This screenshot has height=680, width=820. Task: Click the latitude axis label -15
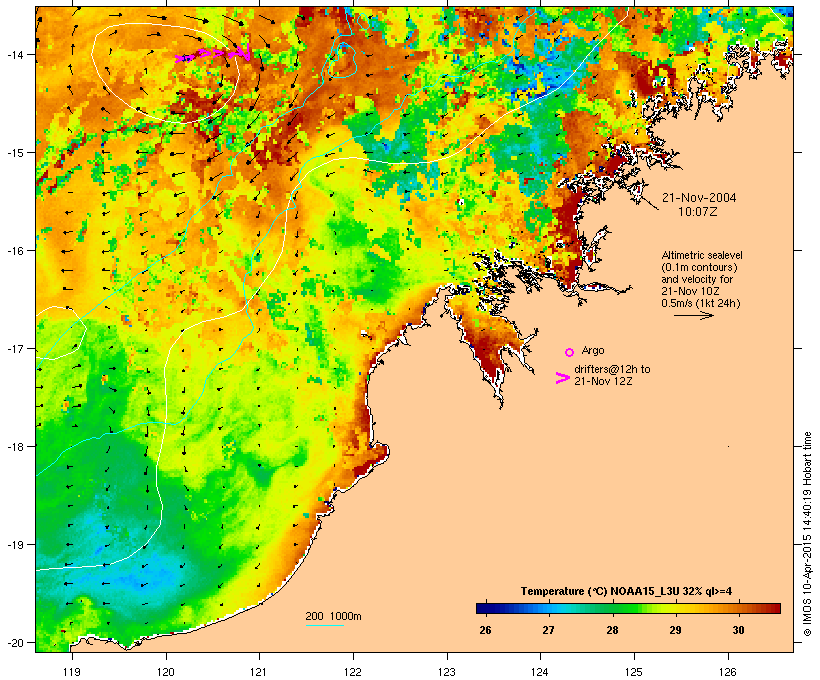(x=14, y=153)
